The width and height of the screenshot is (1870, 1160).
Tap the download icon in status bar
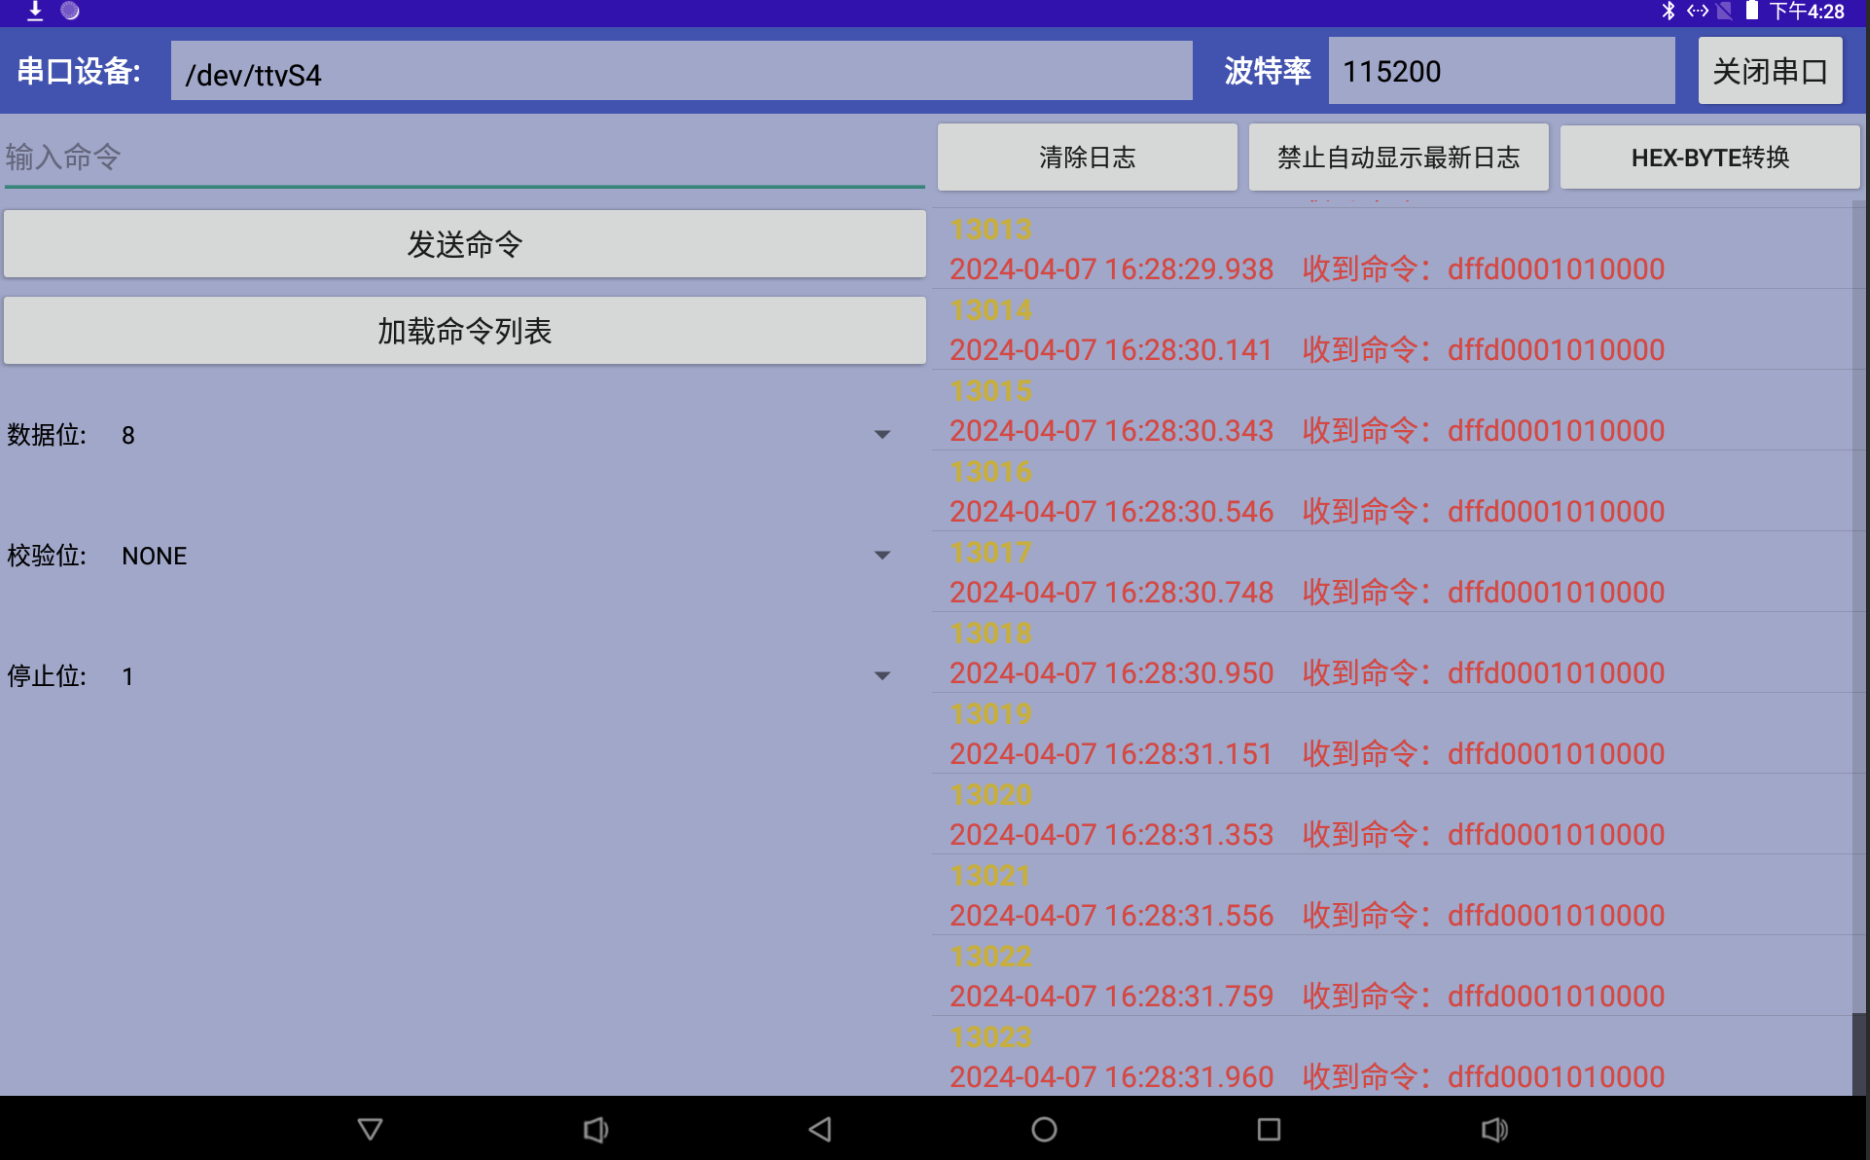[x=35, y=11]
